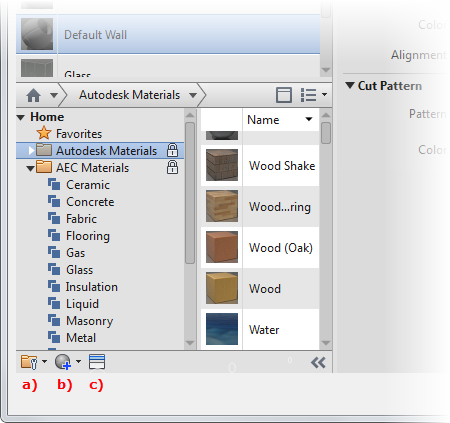Viewport: 450px width, 423px height.
Task: Toggle the library panel layout icon
Action: pos(284,95)
